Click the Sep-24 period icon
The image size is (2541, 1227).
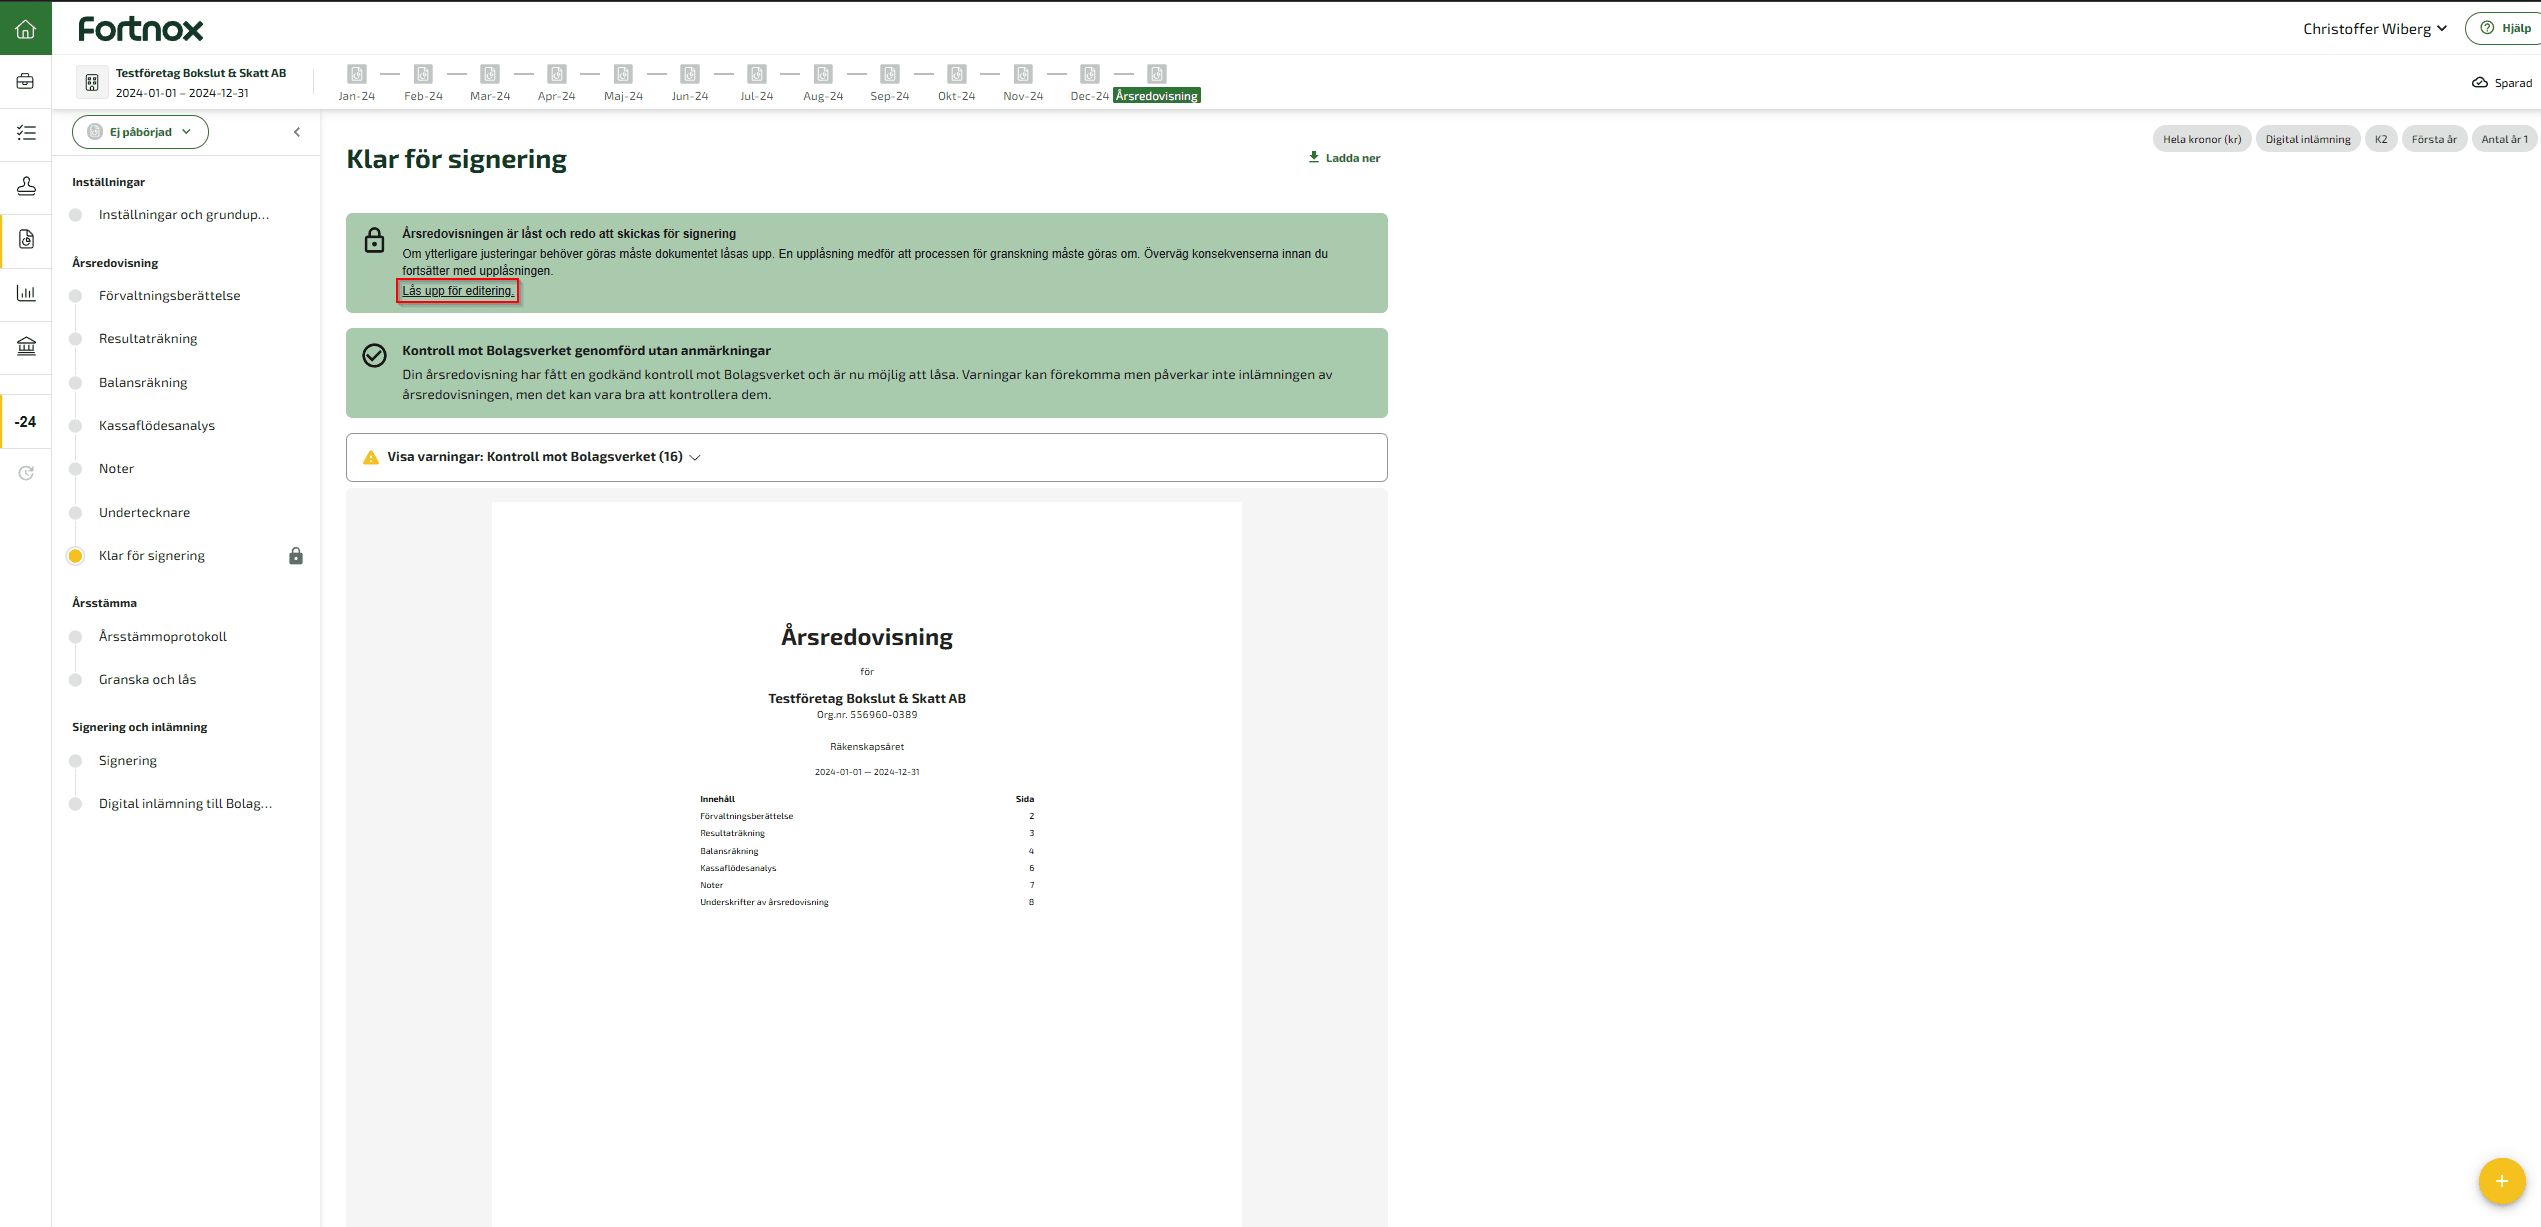[890, 74]
